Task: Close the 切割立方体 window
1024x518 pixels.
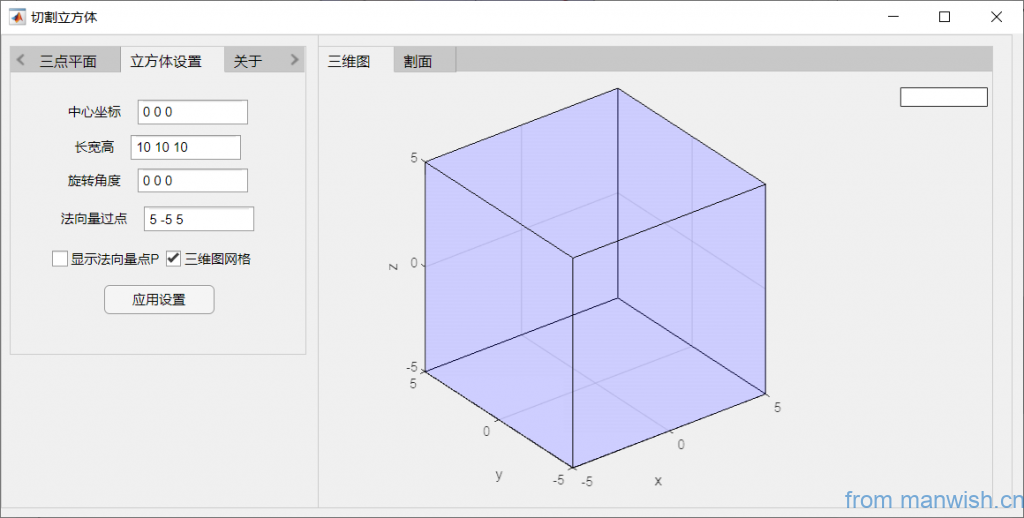Action: pos(996,17)
